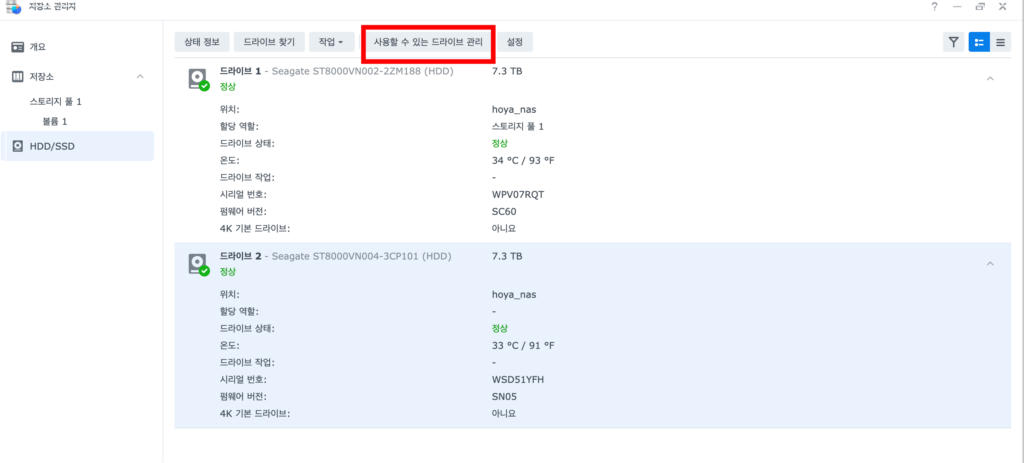Open the HDD/SSD sidebar page
Viewport: 1024px width, 463px height.
(x=77, y=146)
